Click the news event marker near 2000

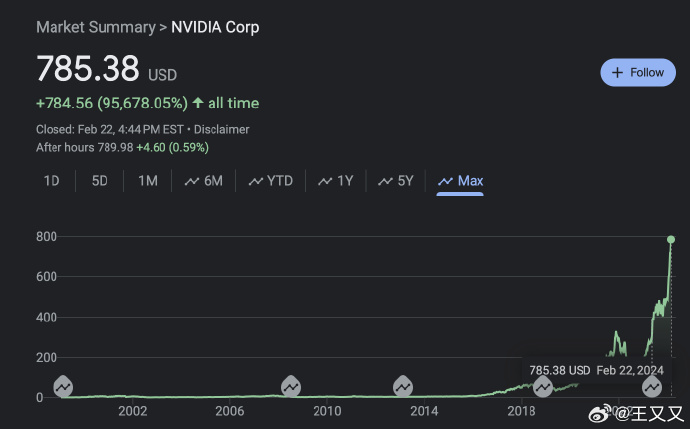63,386
